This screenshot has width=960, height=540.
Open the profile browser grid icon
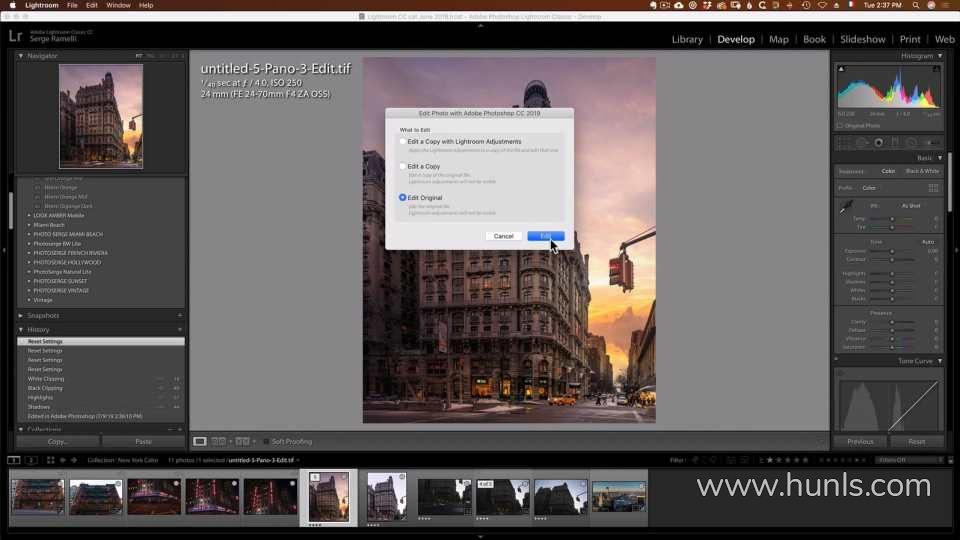click(x=933, y=188)
